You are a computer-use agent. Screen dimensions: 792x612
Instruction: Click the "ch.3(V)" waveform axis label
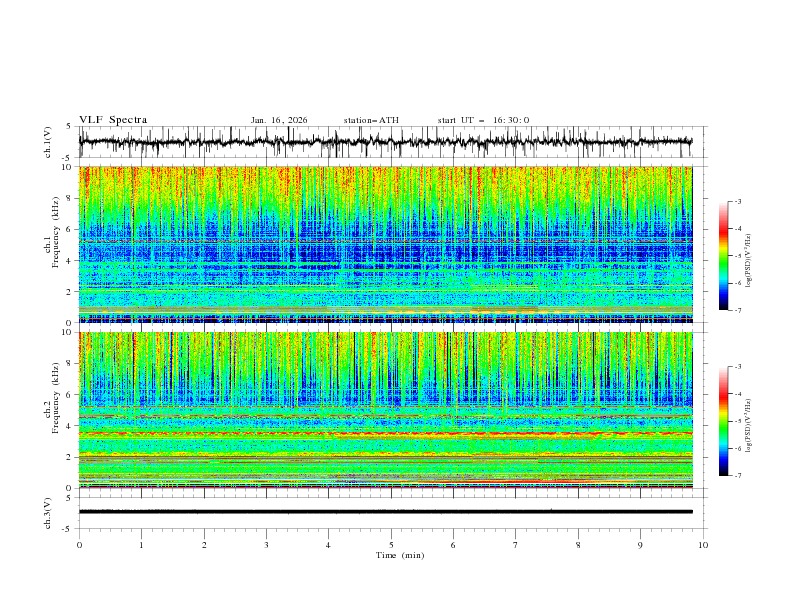pyautogui.click(x=48, y=513)
